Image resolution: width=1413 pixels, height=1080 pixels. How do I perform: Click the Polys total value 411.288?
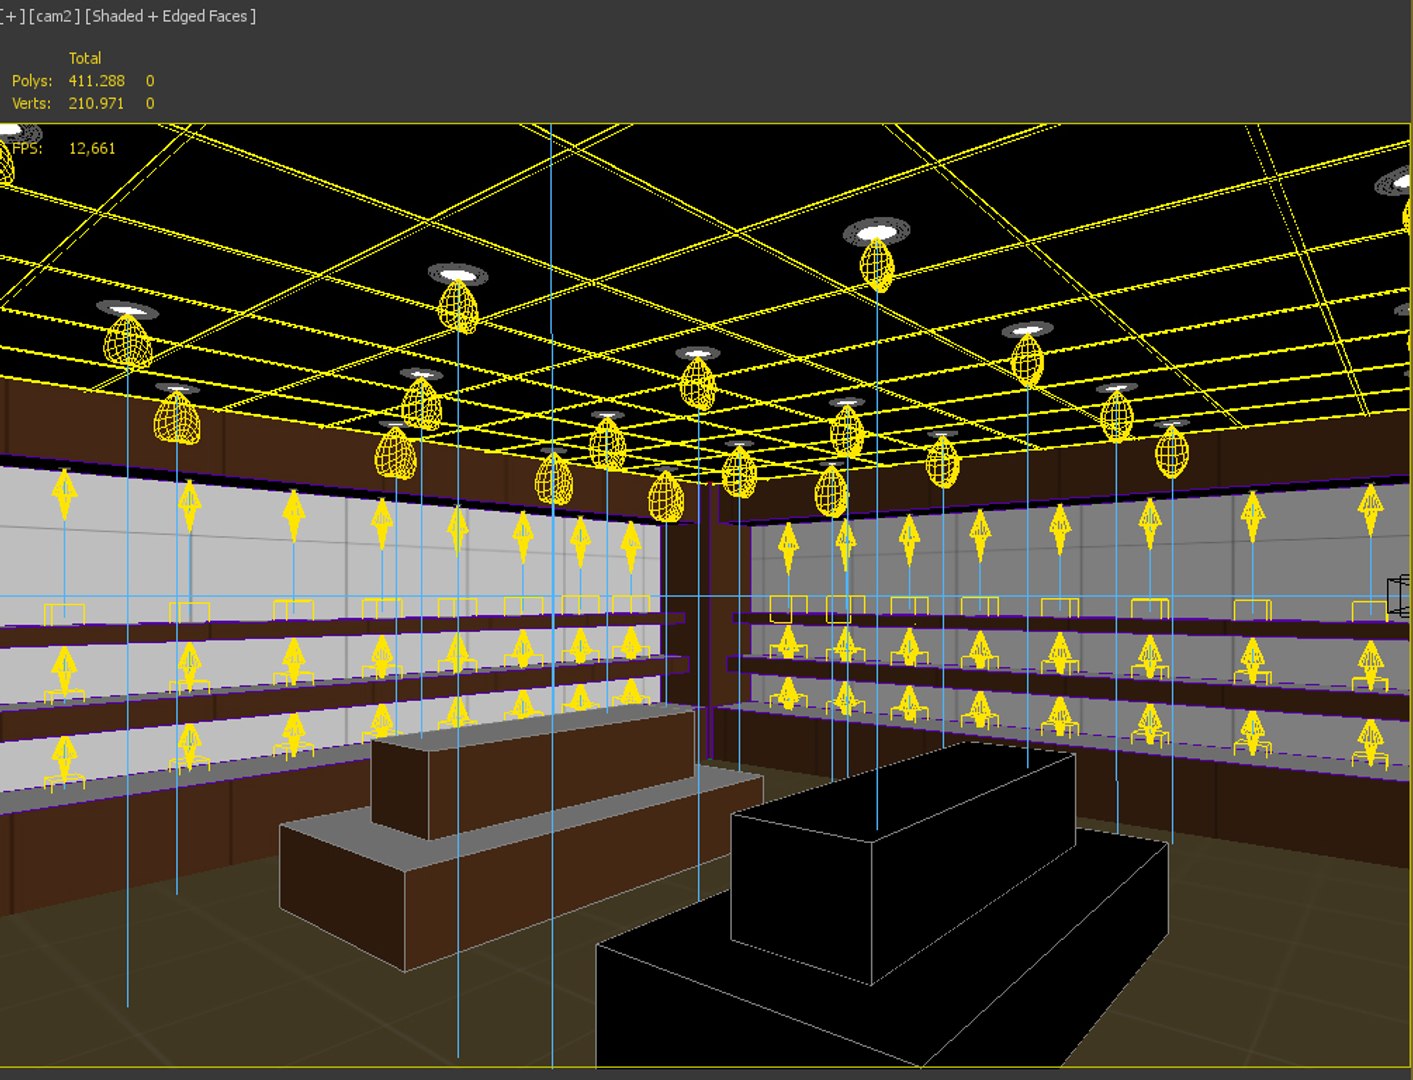coord(97,81)
